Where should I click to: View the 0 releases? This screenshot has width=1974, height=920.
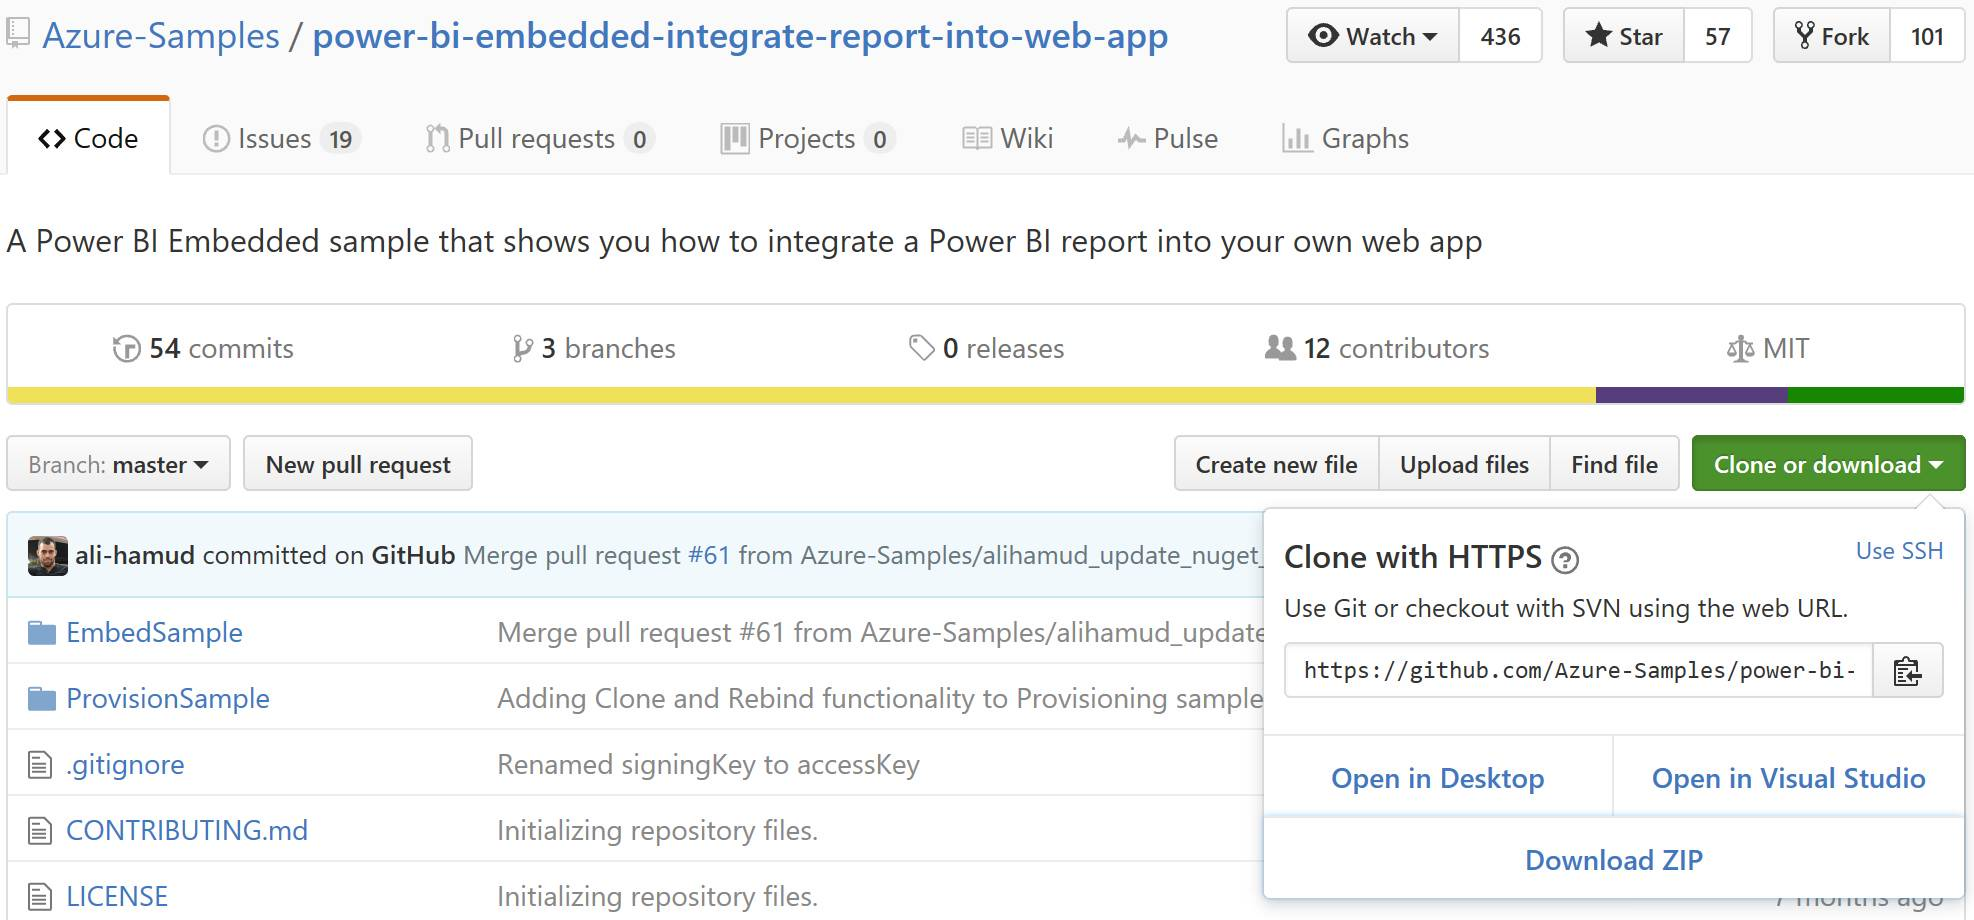pos(986,348)
